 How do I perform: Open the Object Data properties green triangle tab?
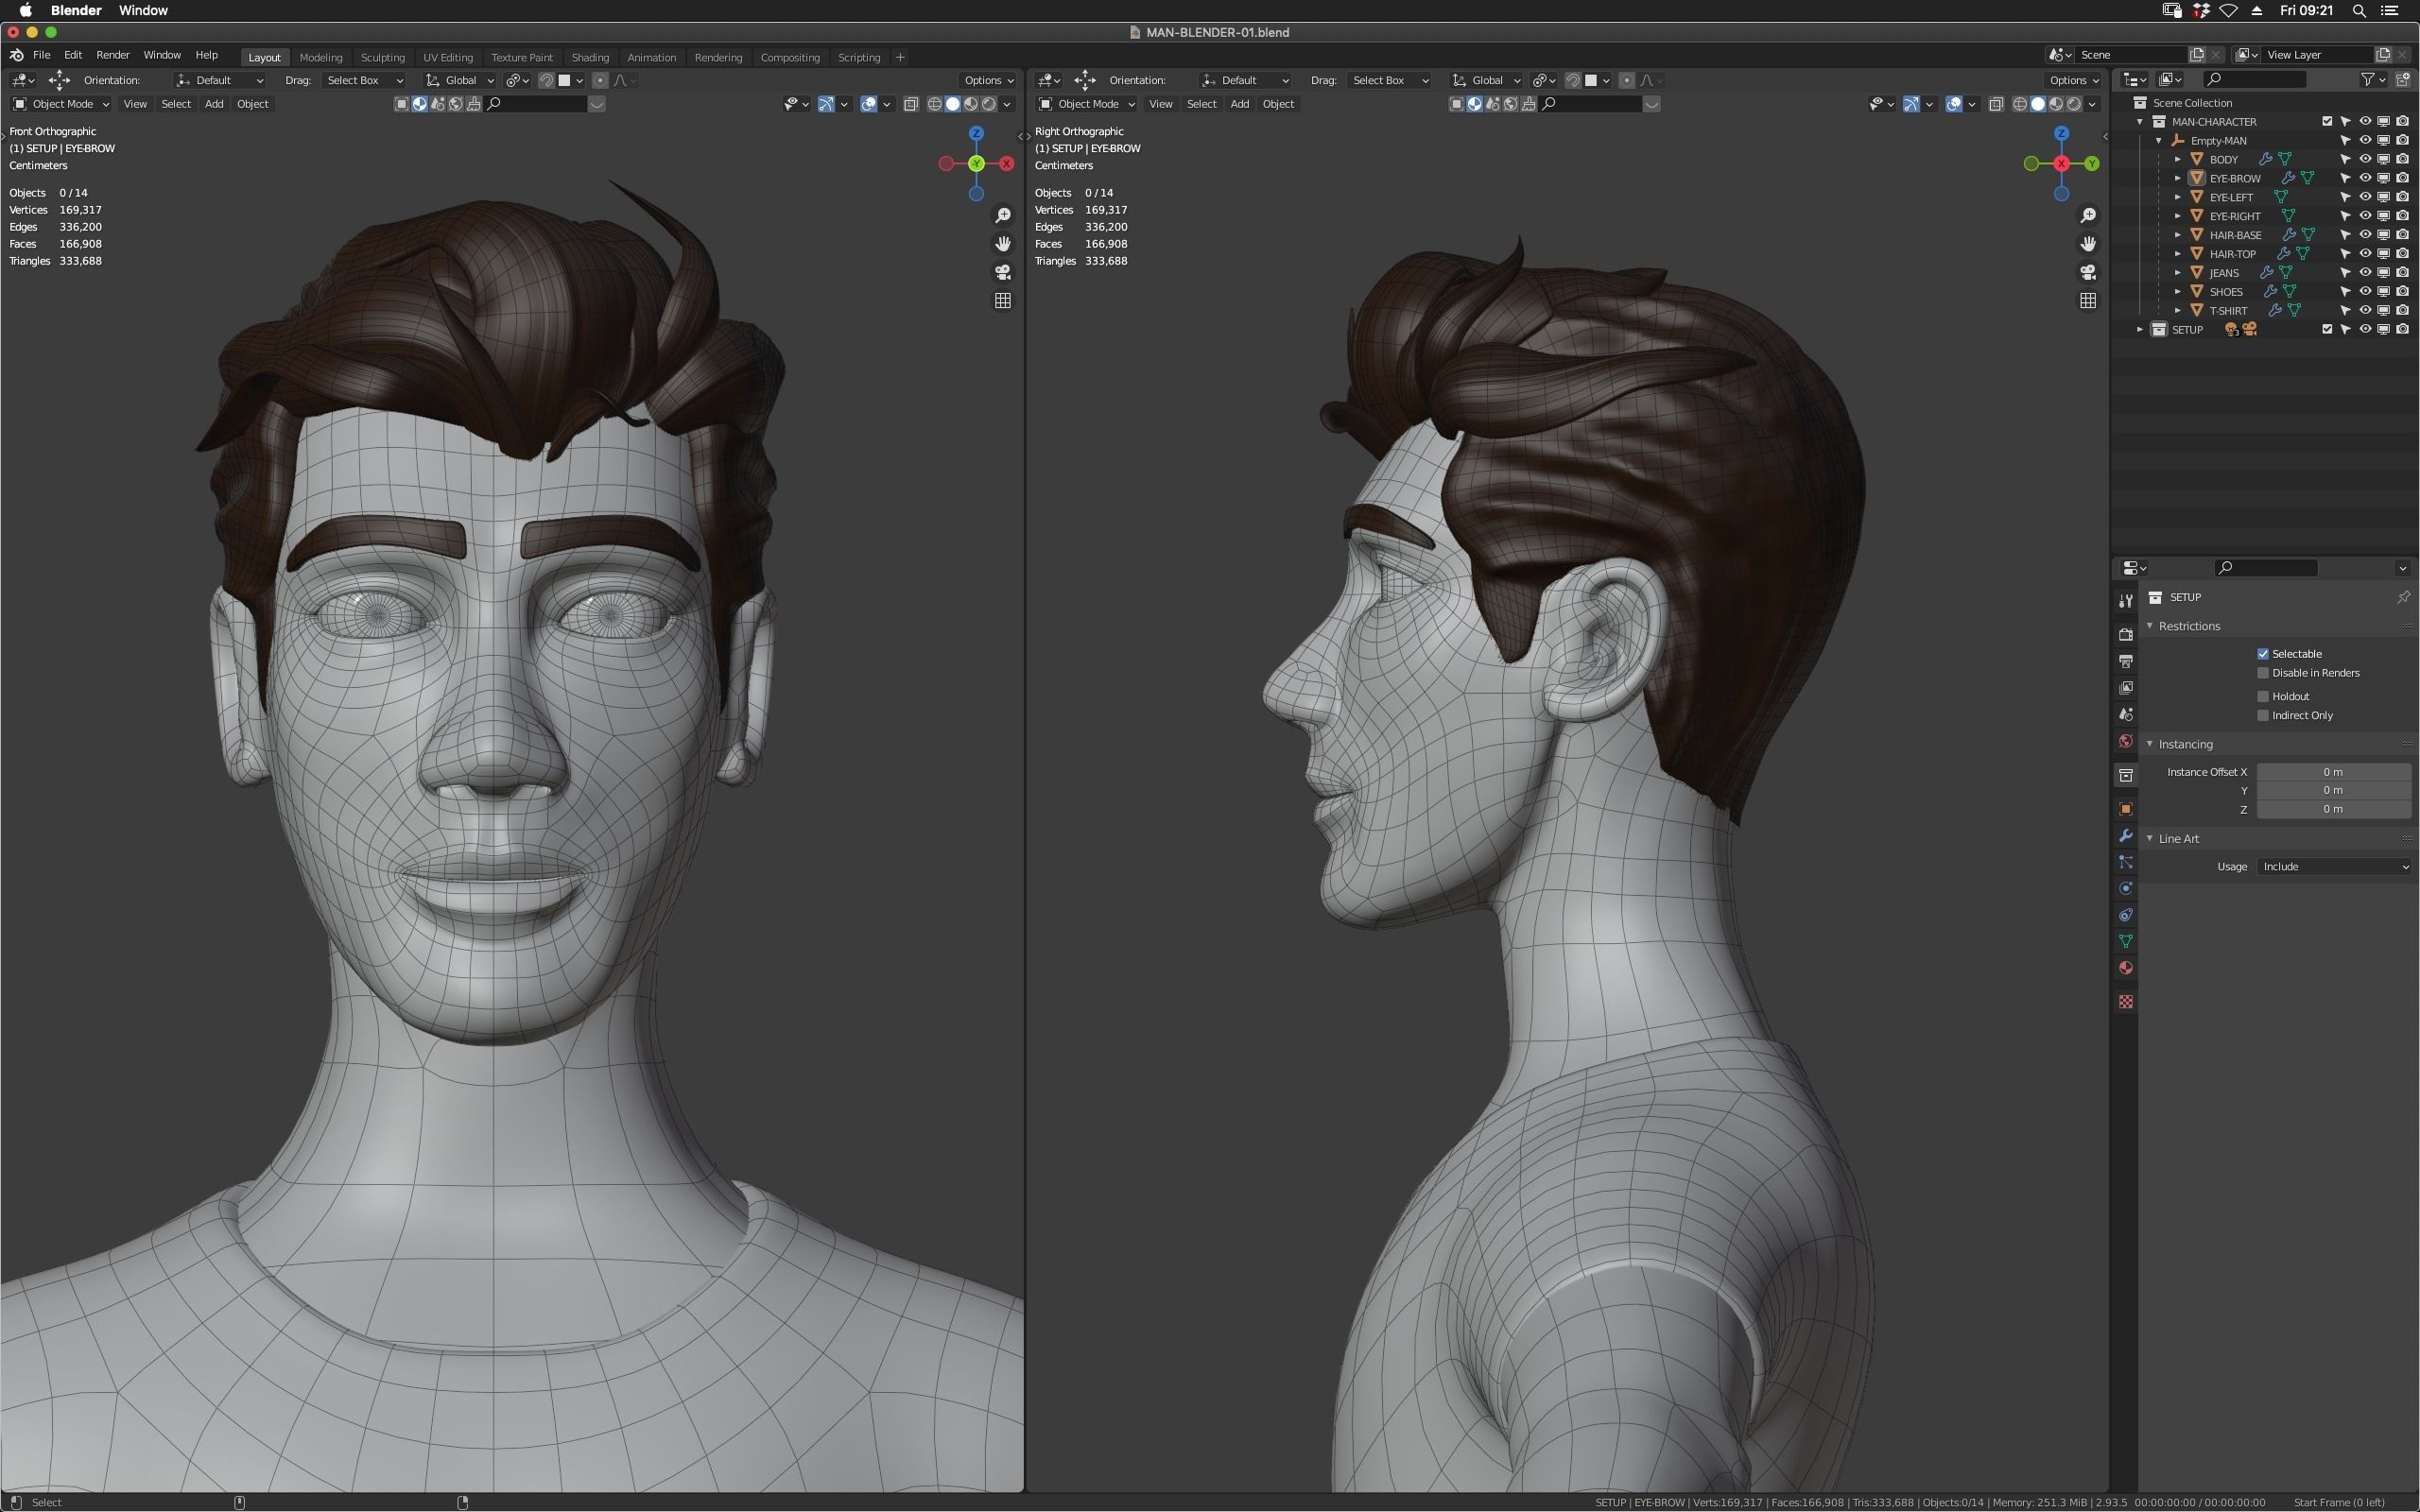point(2126,941)
